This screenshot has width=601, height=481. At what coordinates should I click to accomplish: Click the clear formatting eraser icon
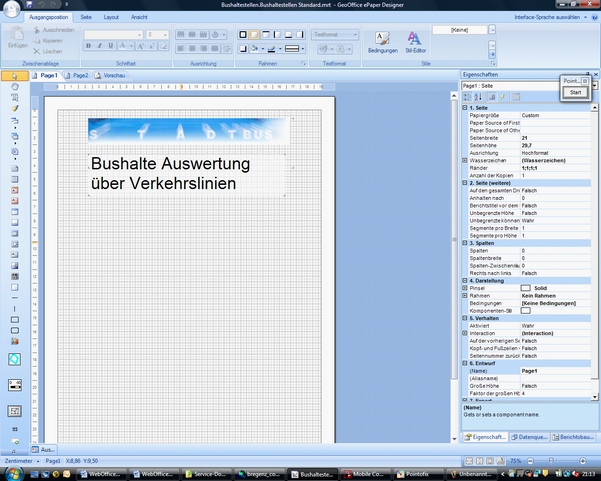pos(164,46)
